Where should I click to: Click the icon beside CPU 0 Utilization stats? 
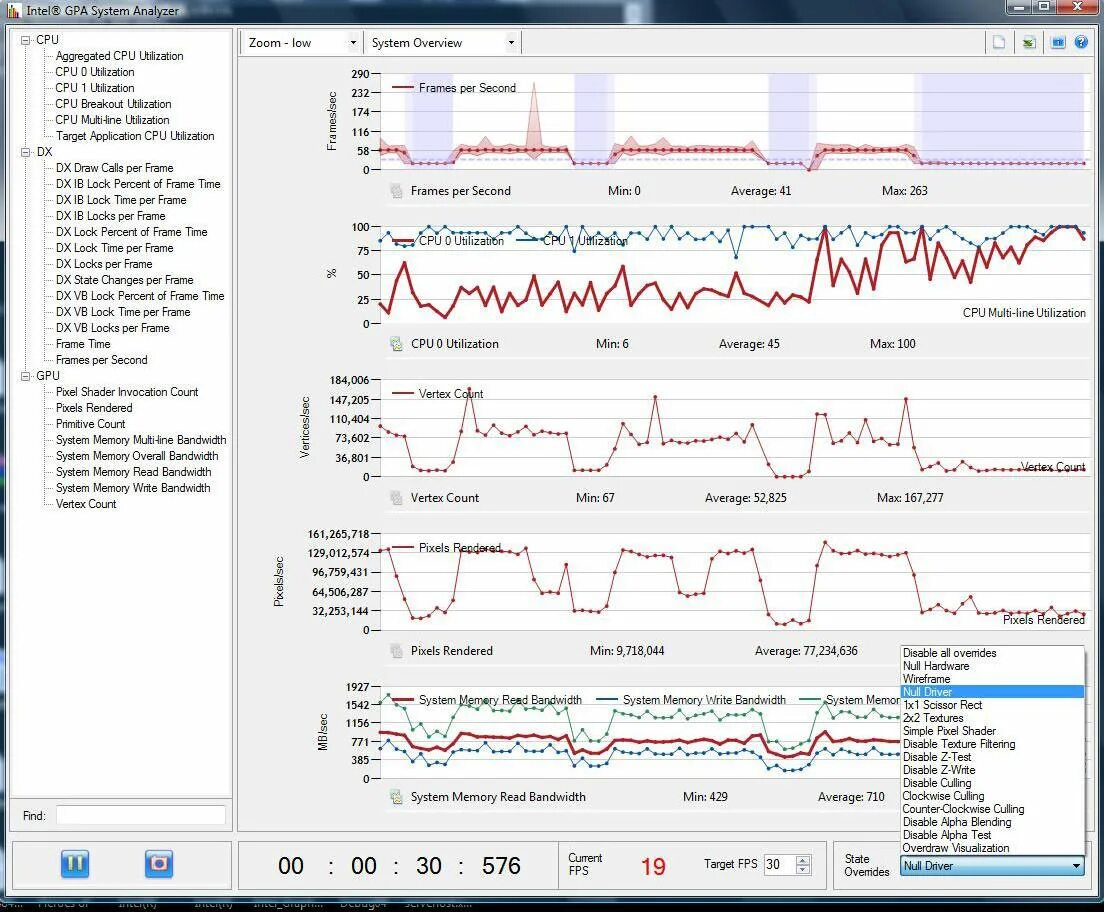tap(396, 344)
